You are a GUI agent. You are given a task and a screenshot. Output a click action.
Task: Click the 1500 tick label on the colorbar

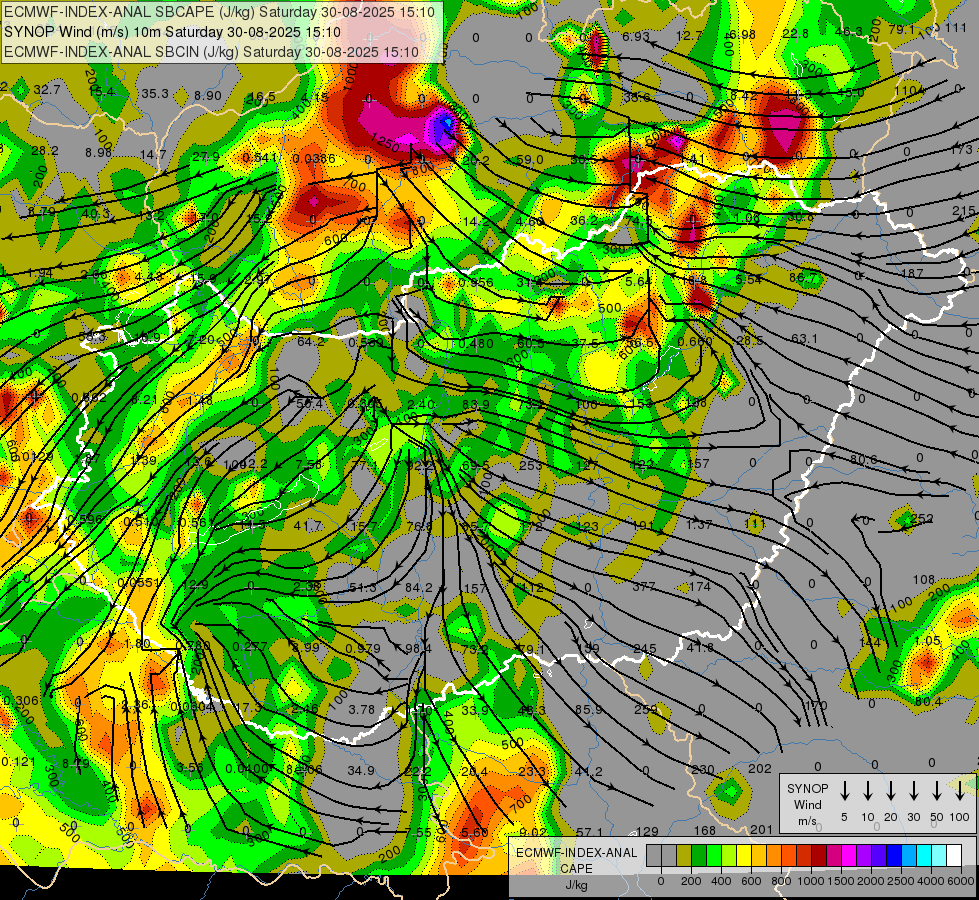point(841,881)
